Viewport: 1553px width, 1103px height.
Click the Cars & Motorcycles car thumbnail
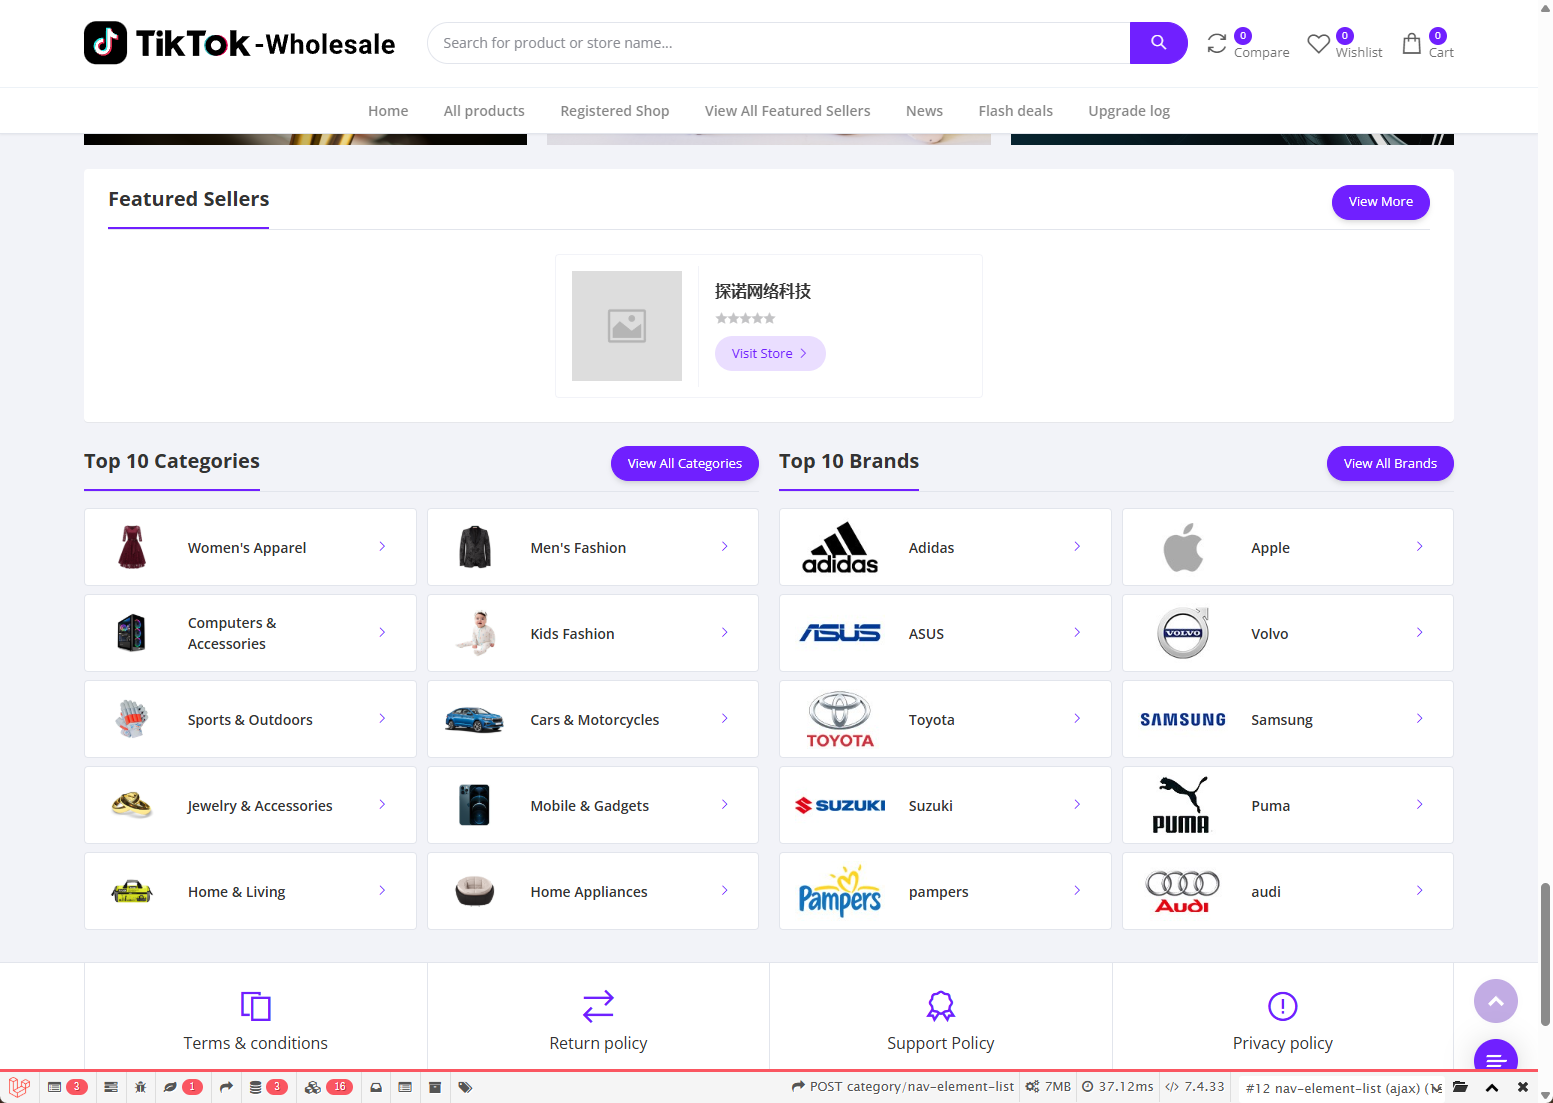474,720
